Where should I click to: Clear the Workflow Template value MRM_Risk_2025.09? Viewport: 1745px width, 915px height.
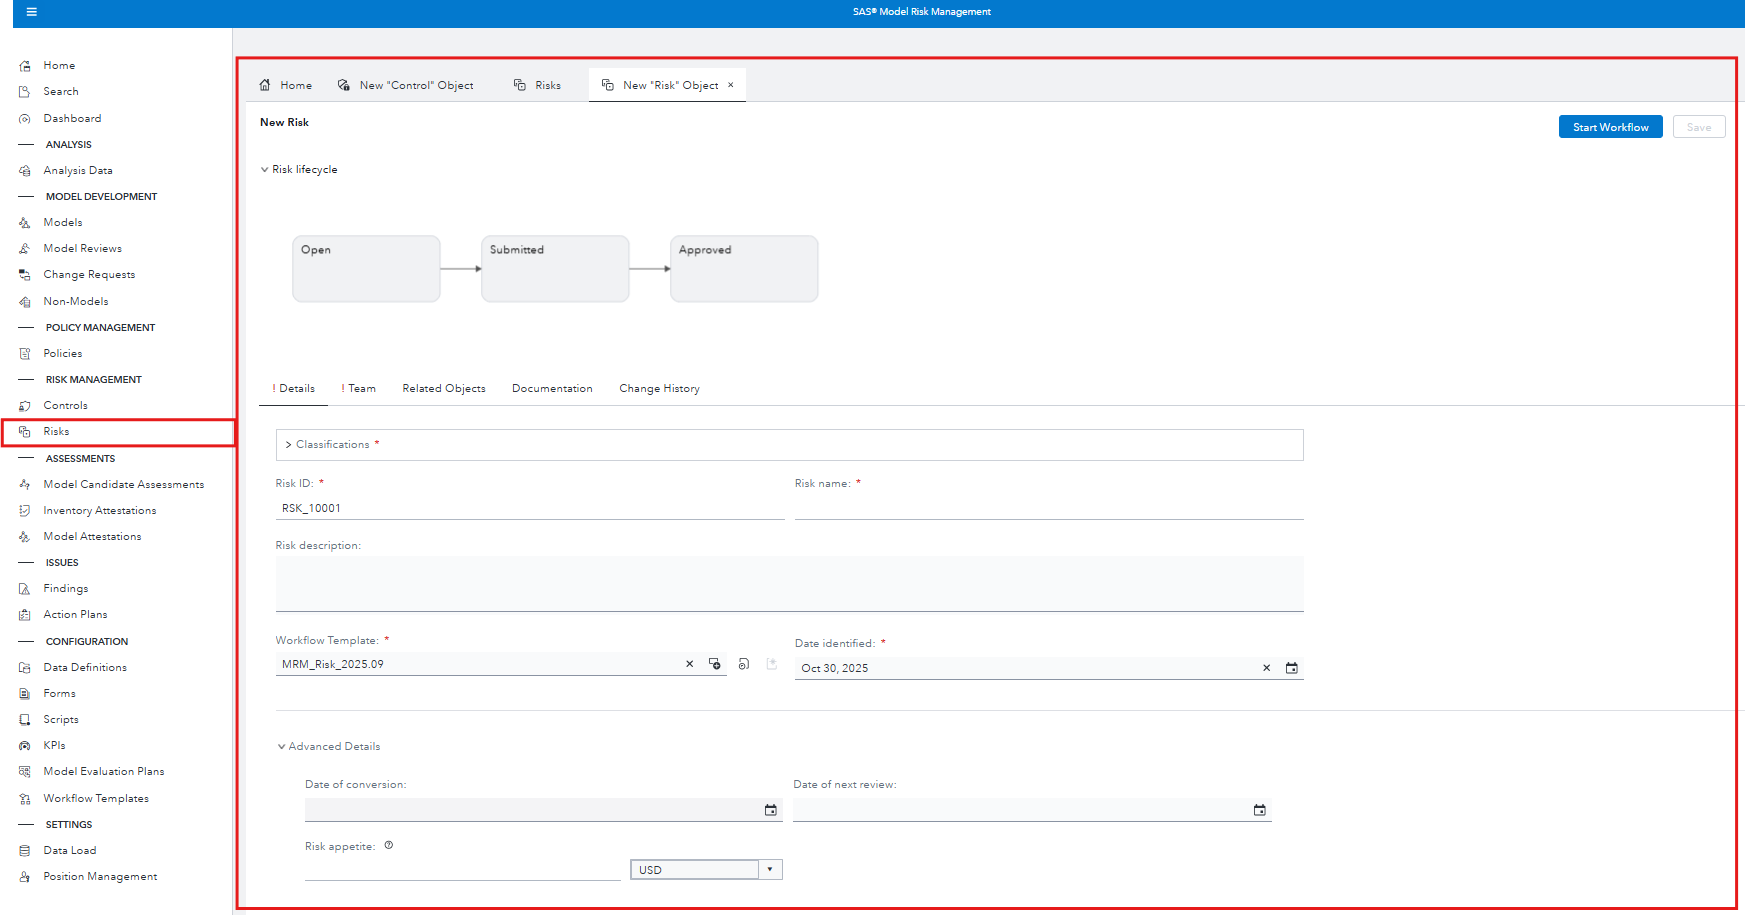(689, 664)
